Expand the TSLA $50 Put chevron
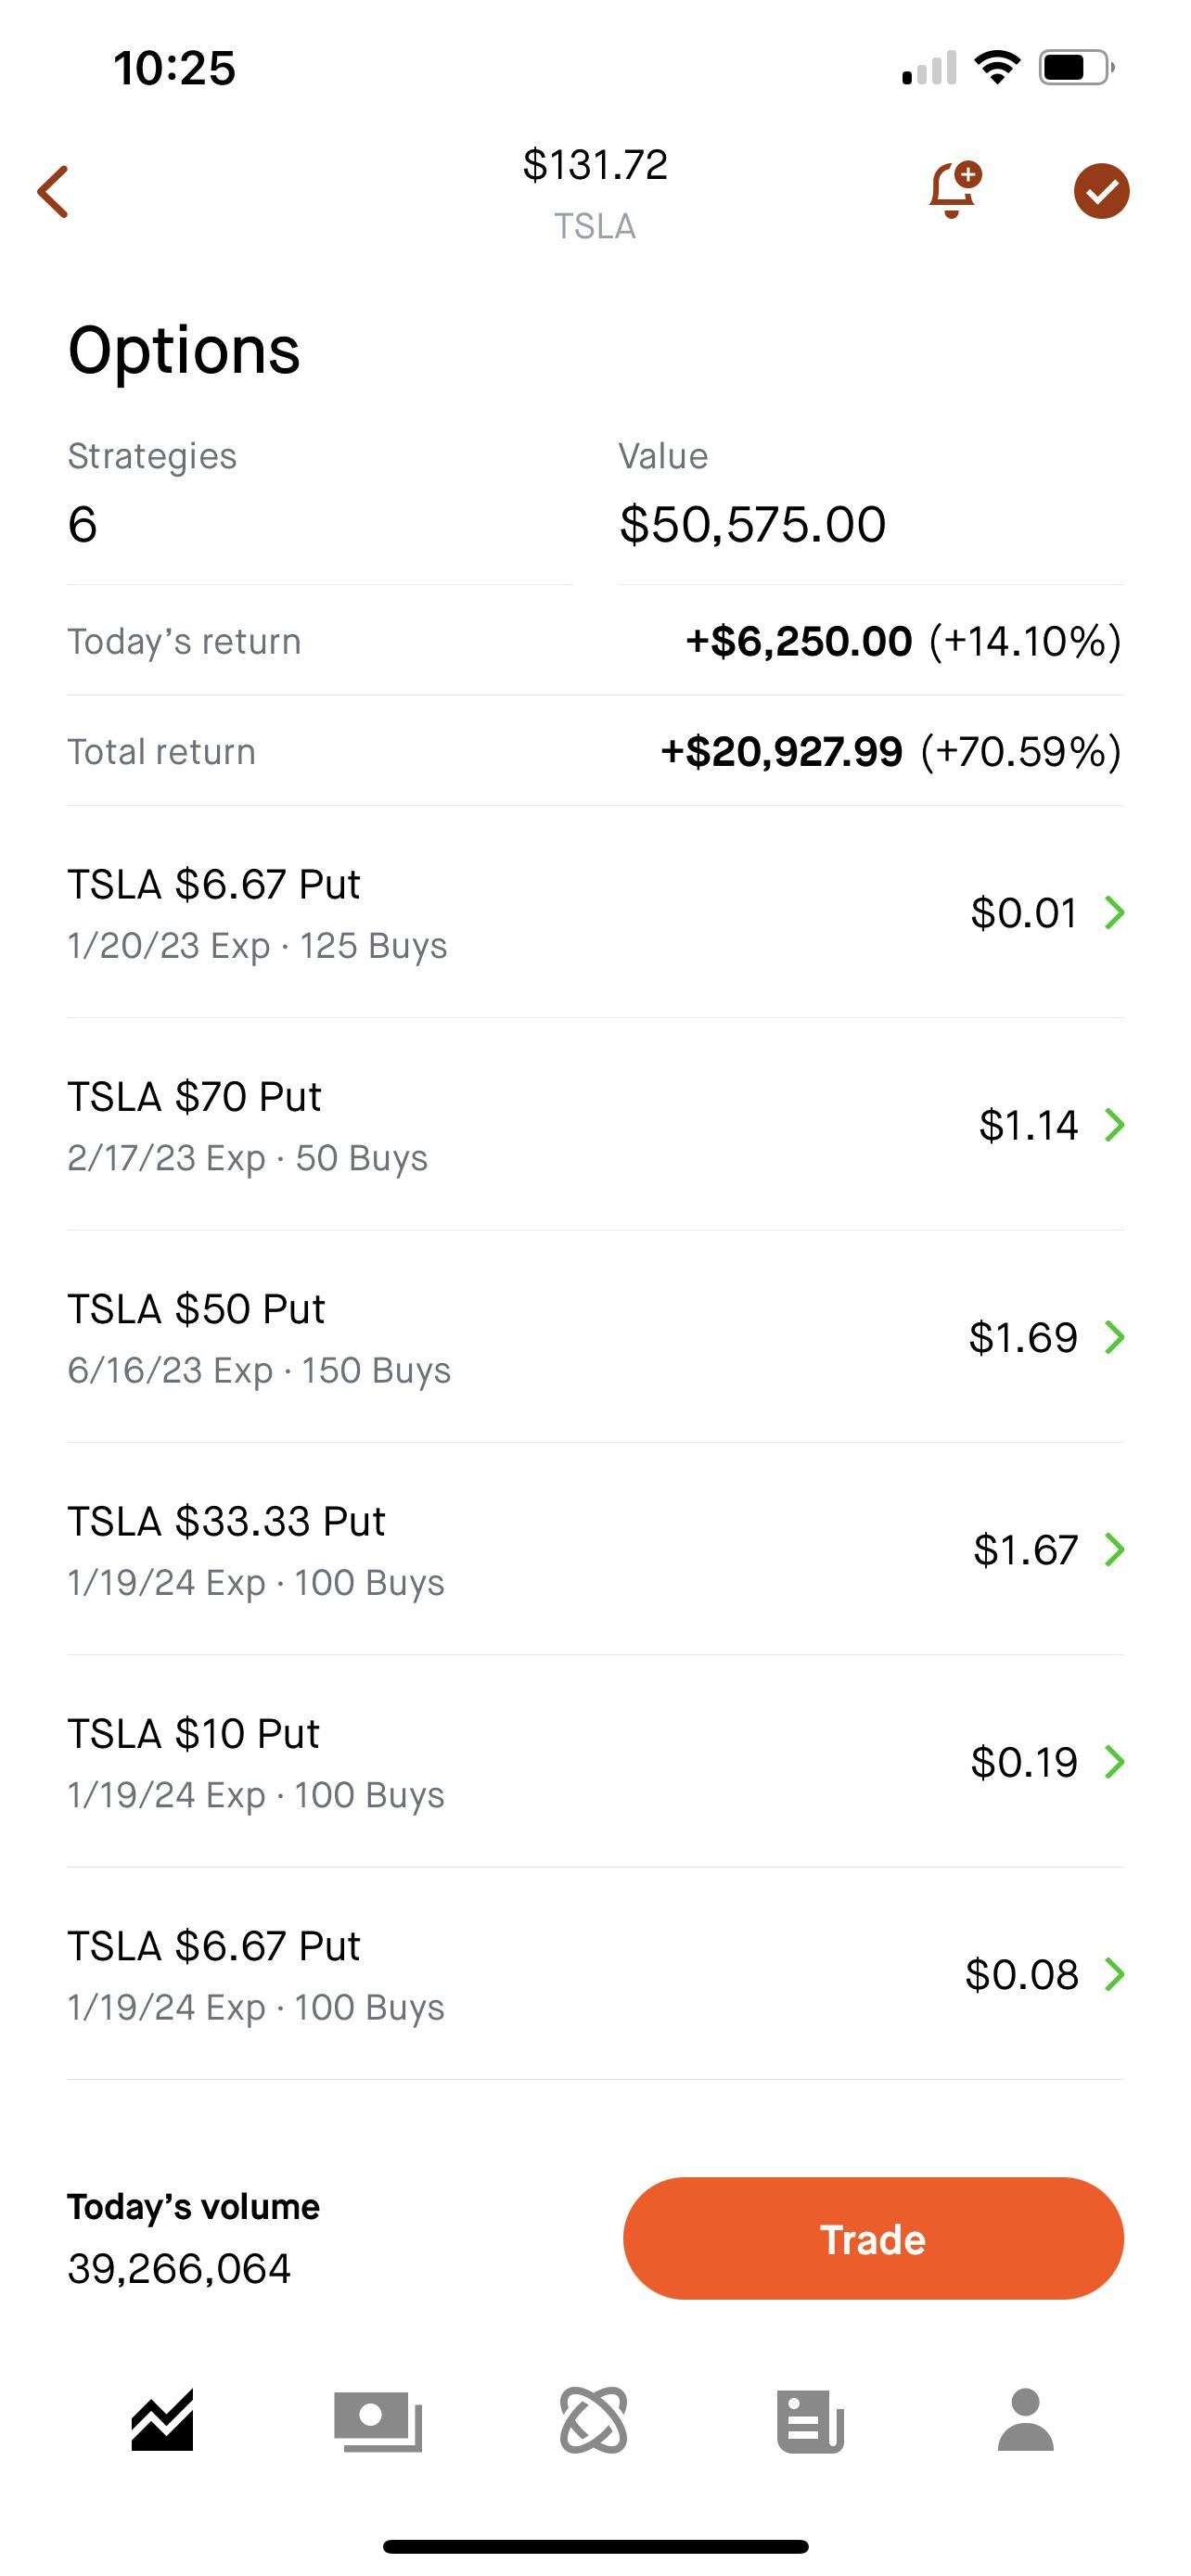This screenshot has height=2576, width=1191. [x=1114, y=1337]
